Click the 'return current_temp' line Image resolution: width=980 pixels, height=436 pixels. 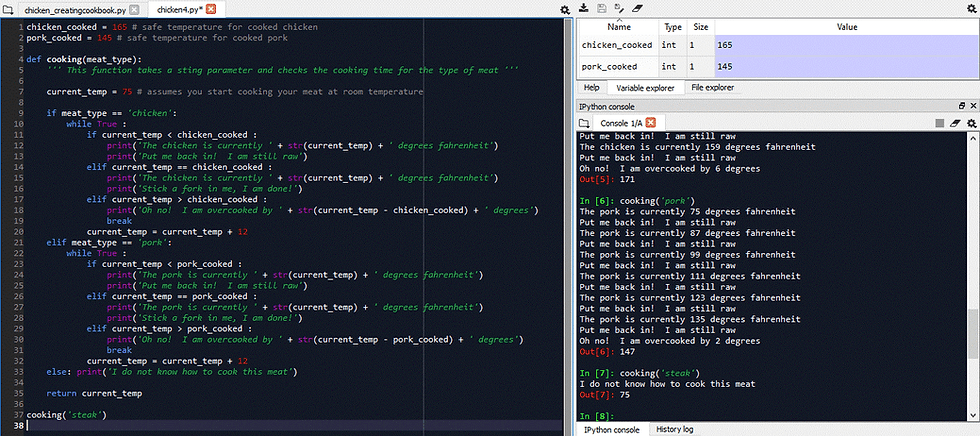pyautogui.click(x=94, y=394)
